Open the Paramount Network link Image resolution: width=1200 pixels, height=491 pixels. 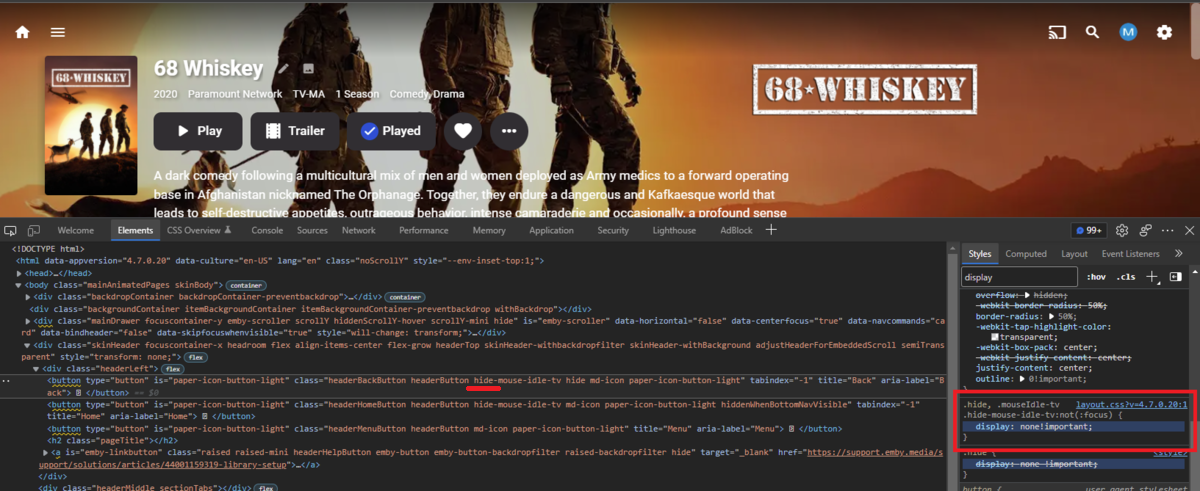[233, 94]
